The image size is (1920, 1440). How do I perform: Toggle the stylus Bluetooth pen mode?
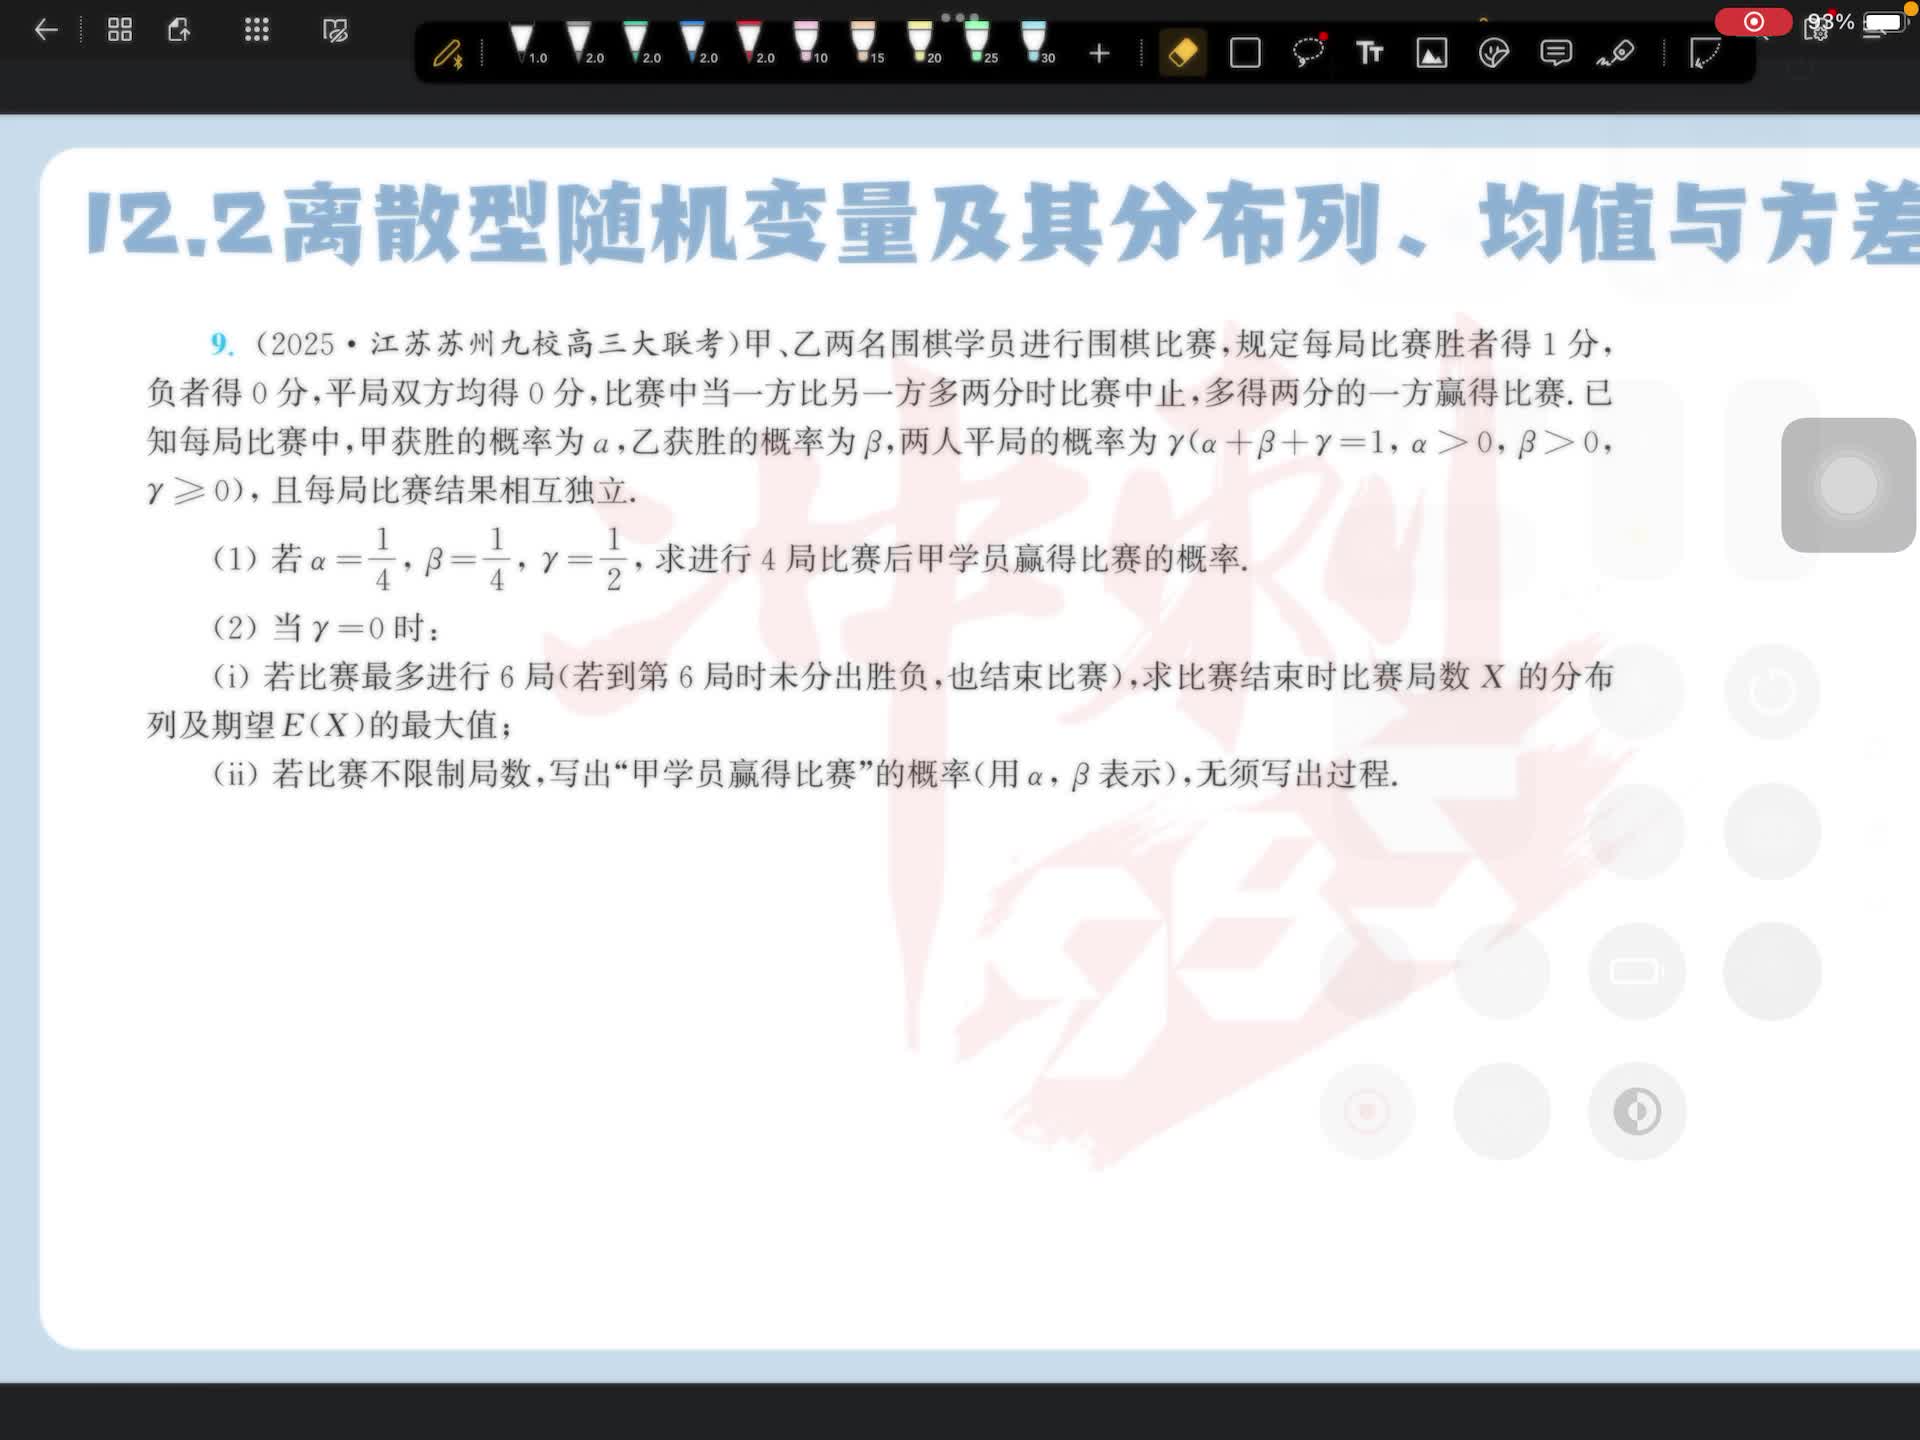[x=447, y=53]
